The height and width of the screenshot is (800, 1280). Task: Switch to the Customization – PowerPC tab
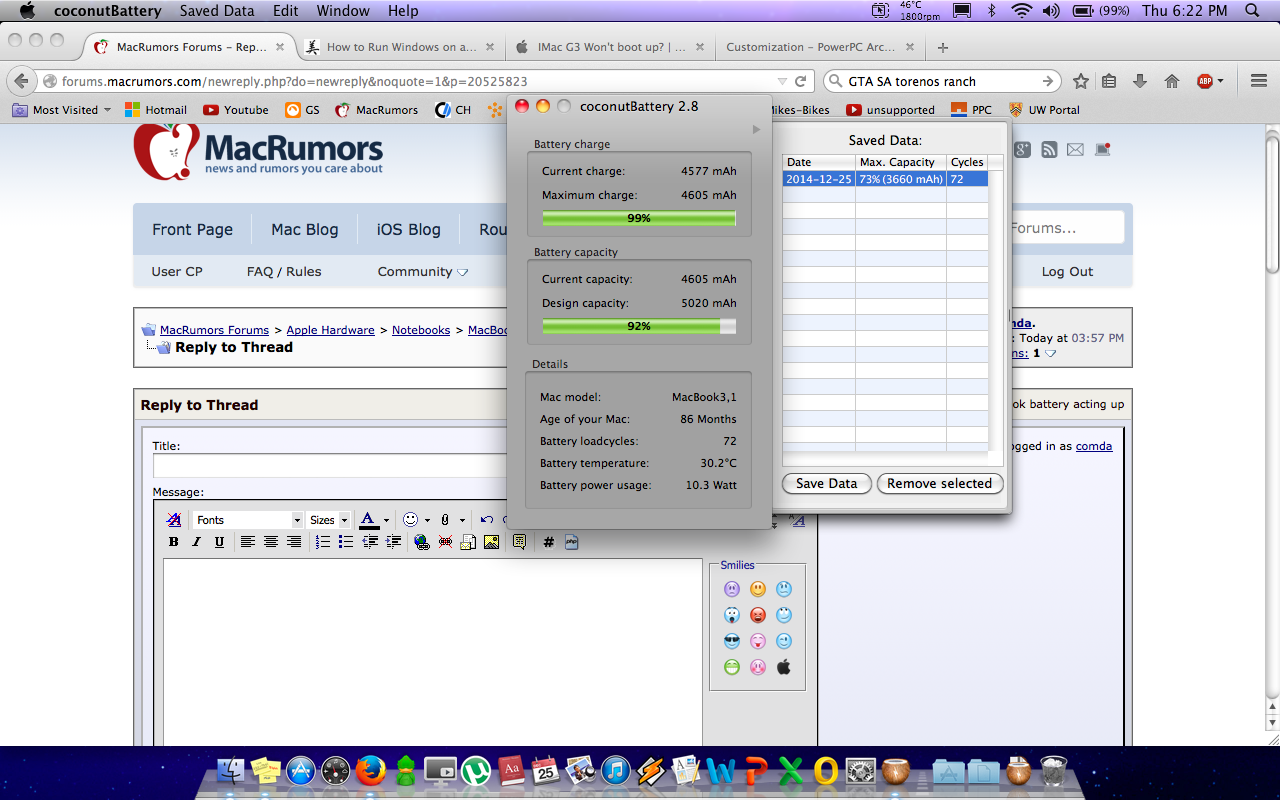819,47
